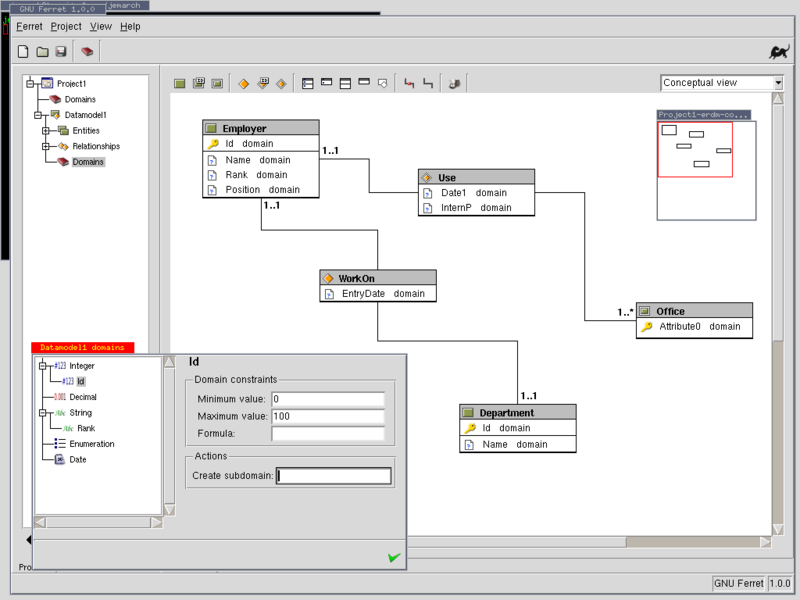Collapse the Integer domain node
The image size is (800, 600).
43,366
